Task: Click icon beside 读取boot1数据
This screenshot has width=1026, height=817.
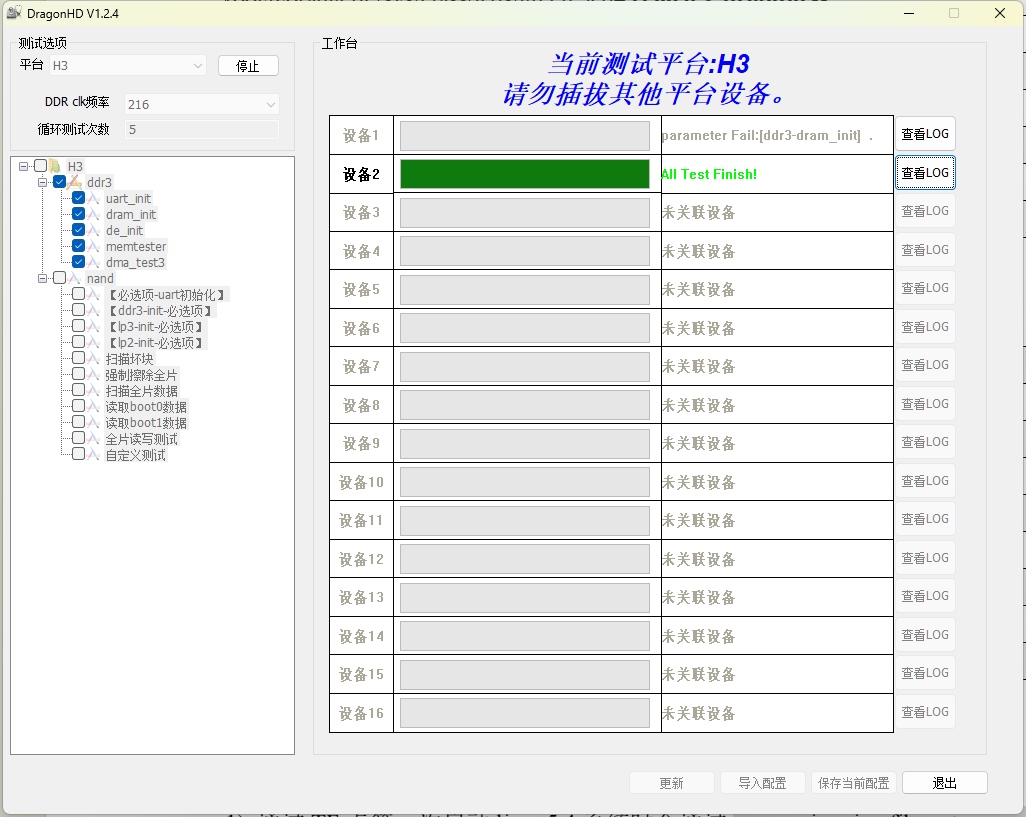Action: [94, 423]
